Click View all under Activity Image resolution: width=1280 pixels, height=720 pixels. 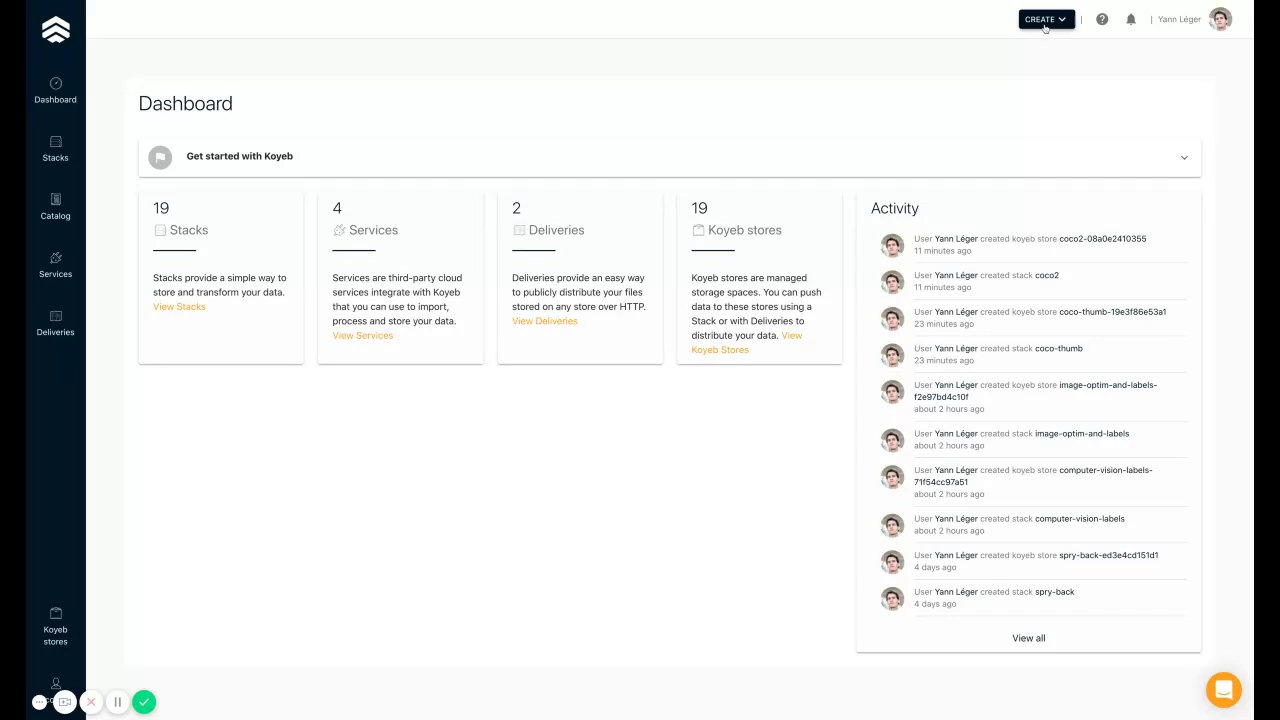[x=1028, y=638]
